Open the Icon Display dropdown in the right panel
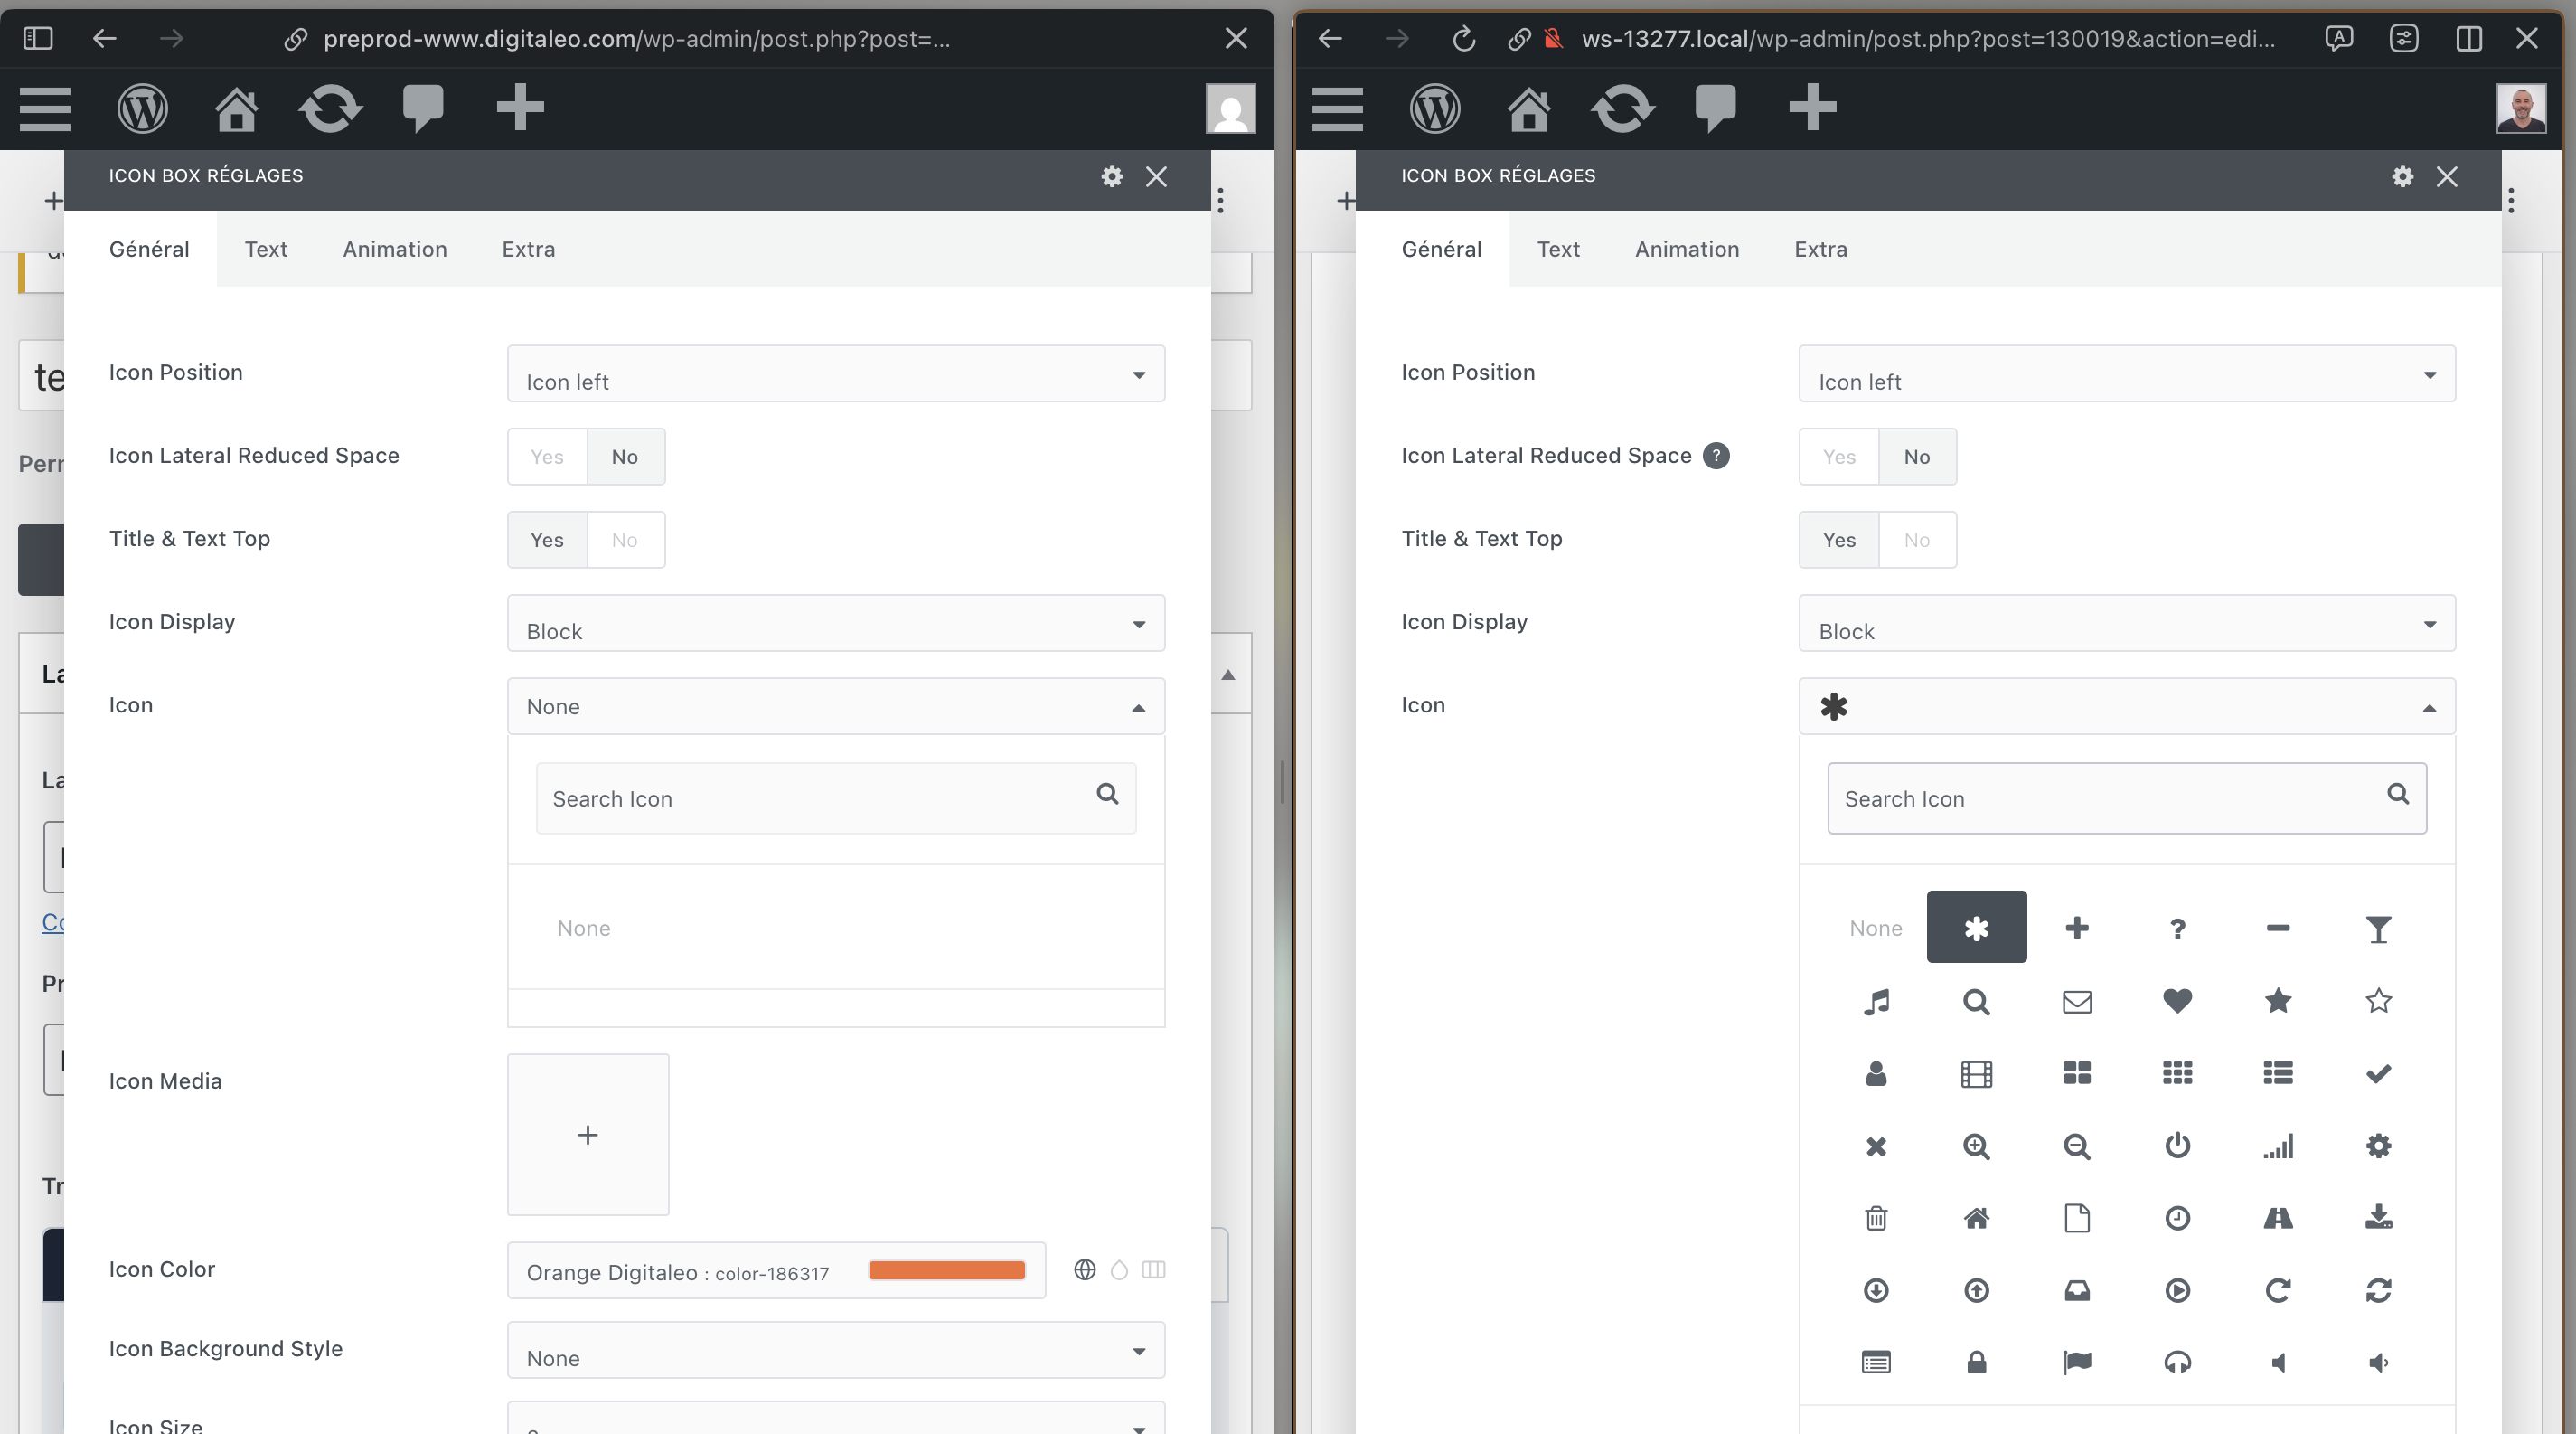This screenshot has width=2576, height=1434. (x=2126, y=624)
